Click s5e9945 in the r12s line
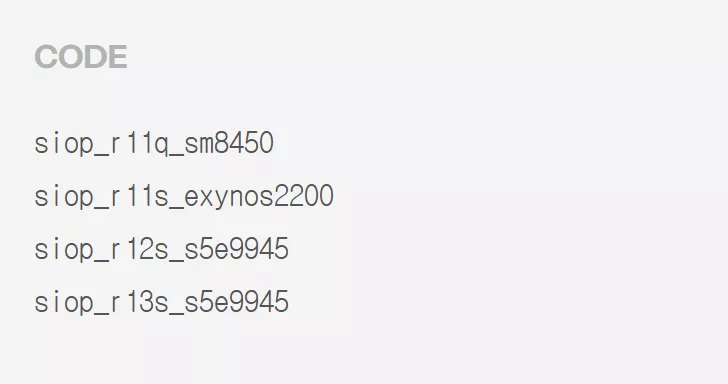Viewport: 728px width, 384px height. click(237, 249)
